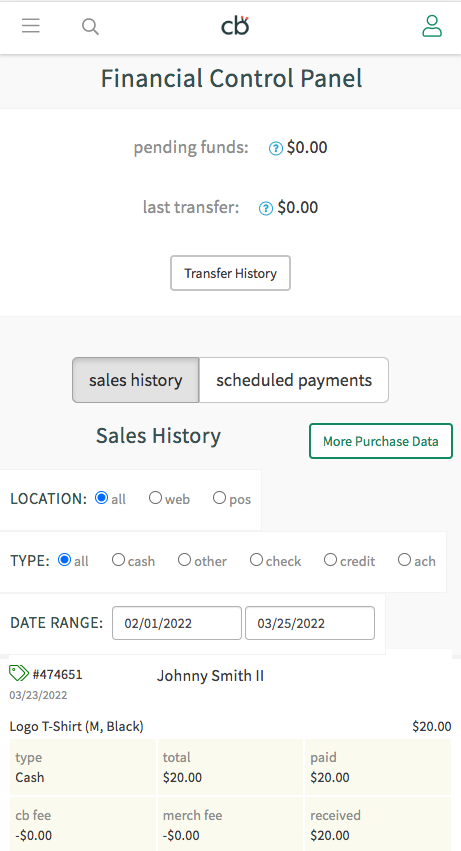This screenshot has height=851, width=461.
Task: Click the cb fee -$0.00 cell
Action: [x=83, y=824]
